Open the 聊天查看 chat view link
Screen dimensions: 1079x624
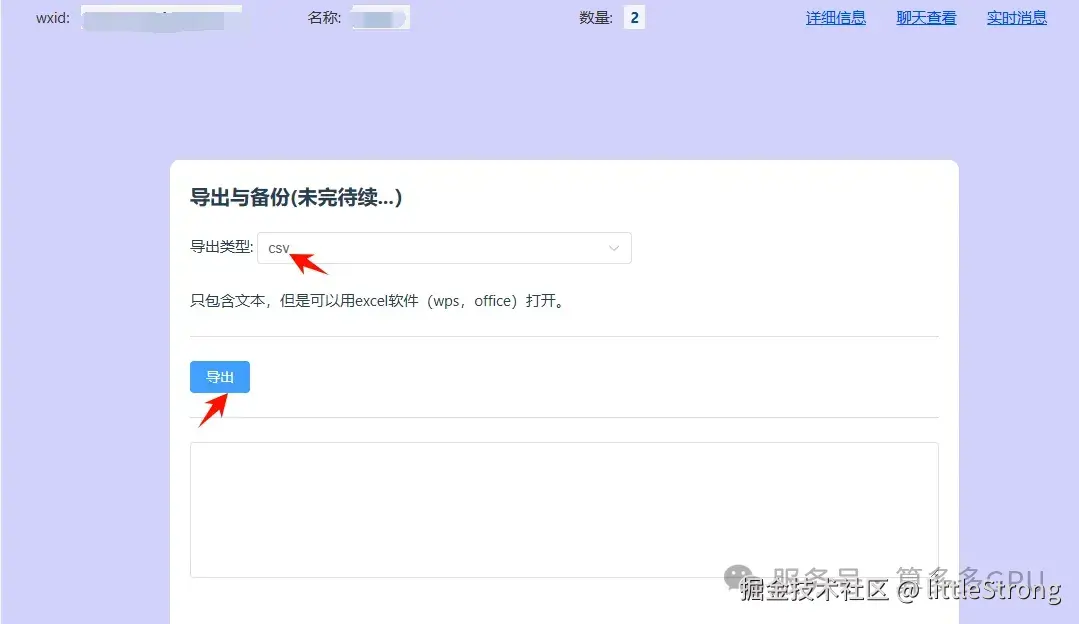point(925,17)
